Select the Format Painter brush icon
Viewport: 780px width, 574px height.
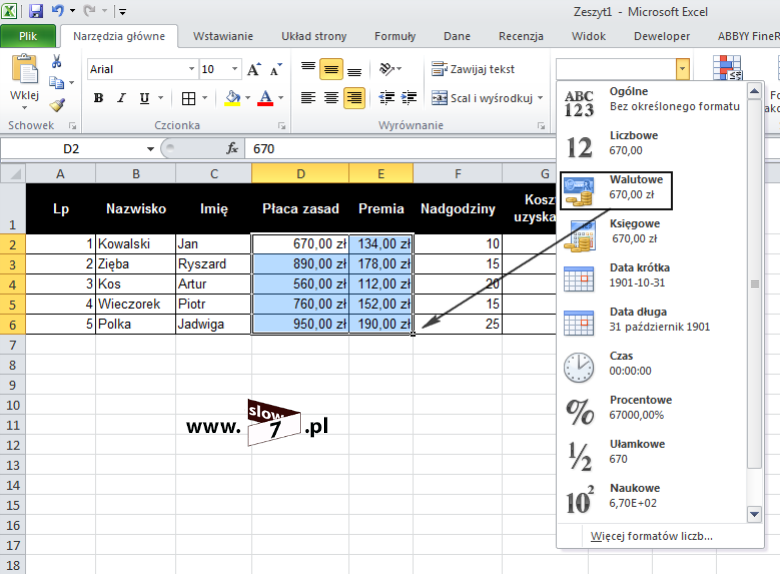[57, 104]
